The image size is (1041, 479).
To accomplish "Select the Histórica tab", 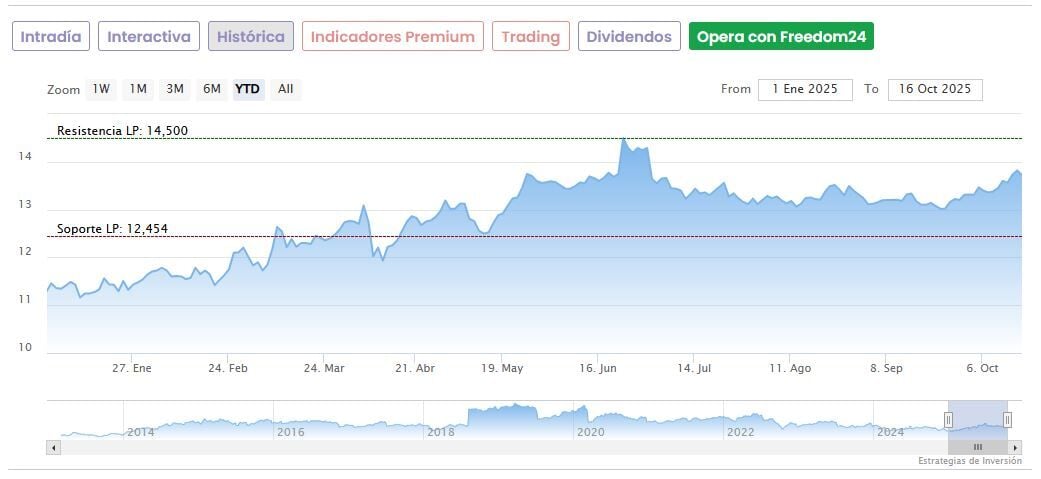I will (x=251, y=37).
